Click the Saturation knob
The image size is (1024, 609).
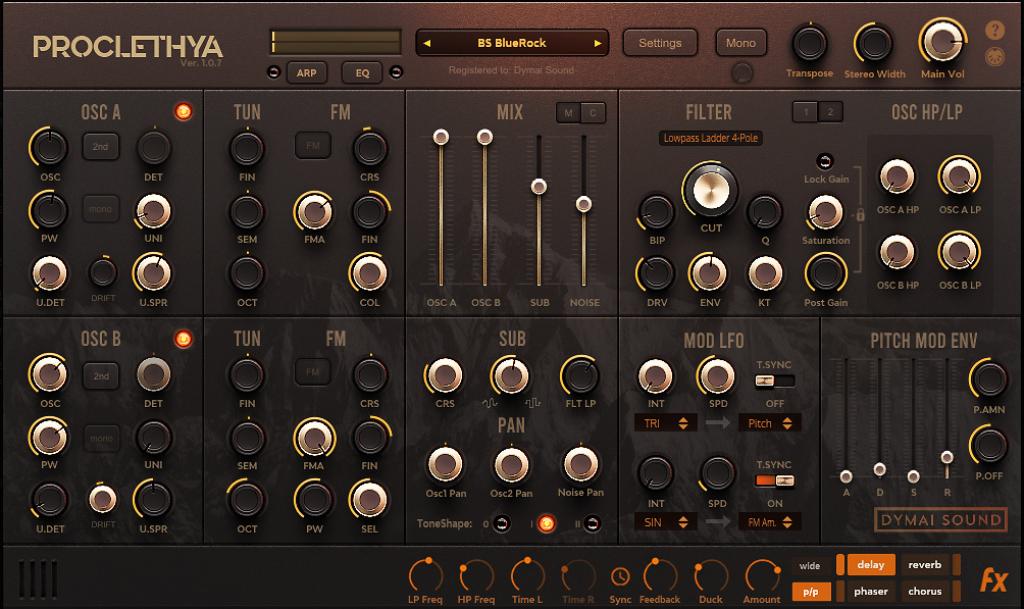pos(825,211)
